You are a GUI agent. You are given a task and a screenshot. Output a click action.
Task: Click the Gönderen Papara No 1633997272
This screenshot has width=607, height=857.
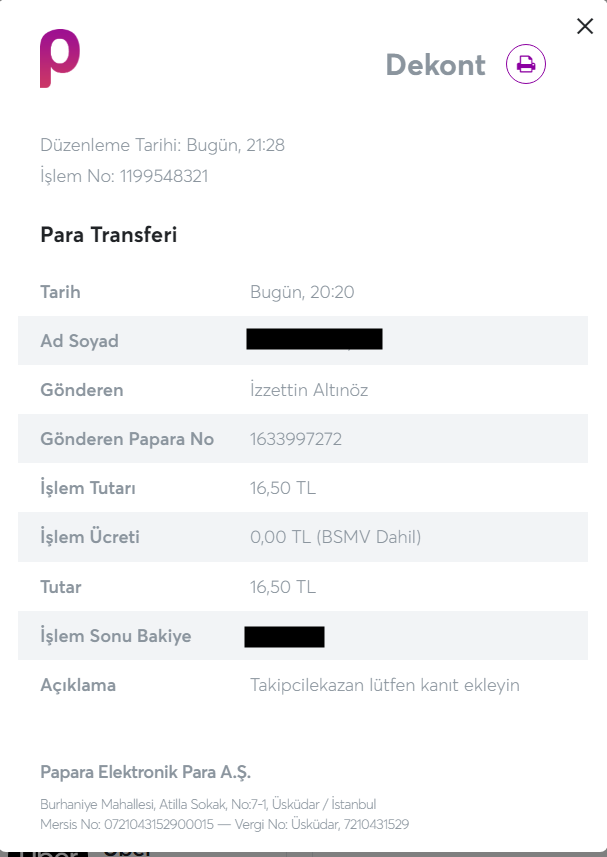pos(296,439)
